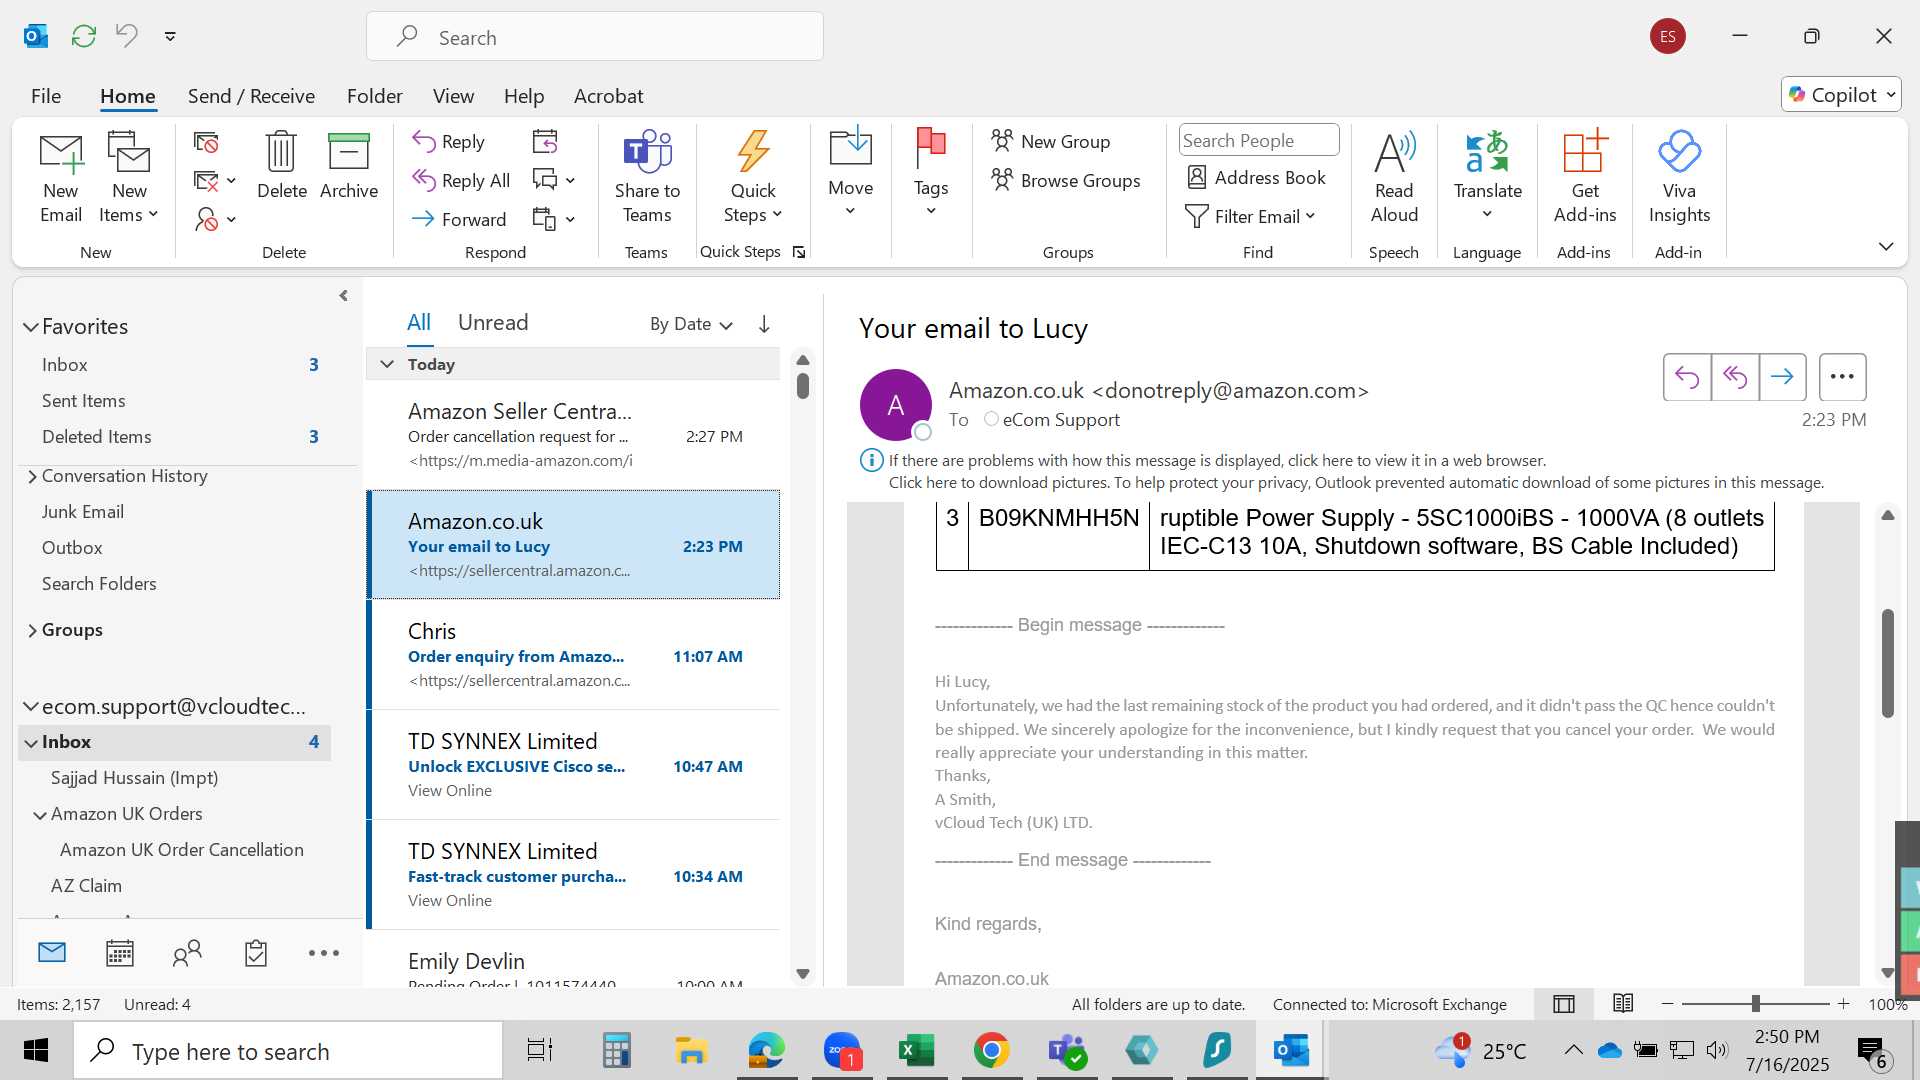
Task: Click zoom out minus button
Action: [x=1667, y=1004]
